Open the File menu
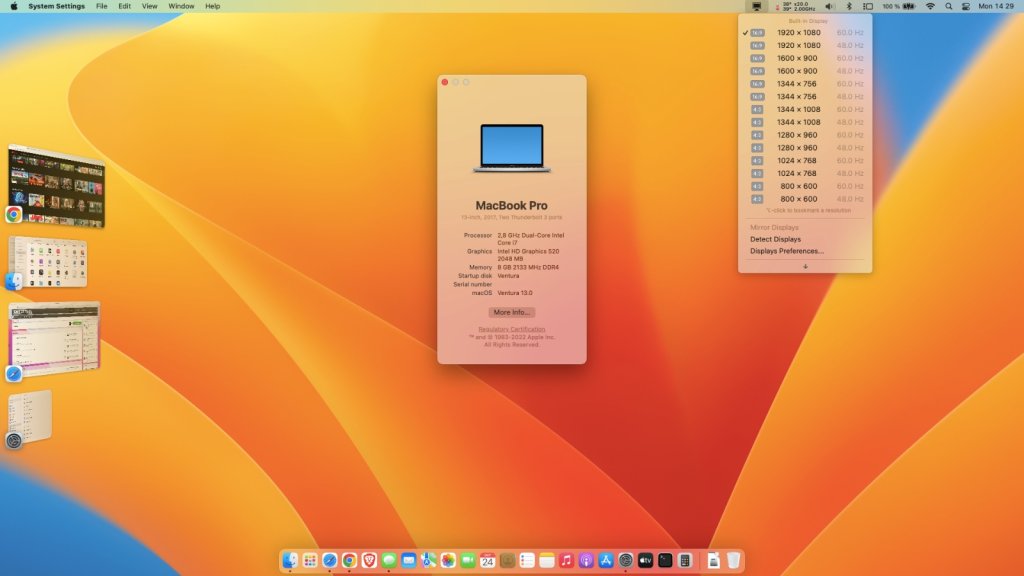 (x=102, y=7)
